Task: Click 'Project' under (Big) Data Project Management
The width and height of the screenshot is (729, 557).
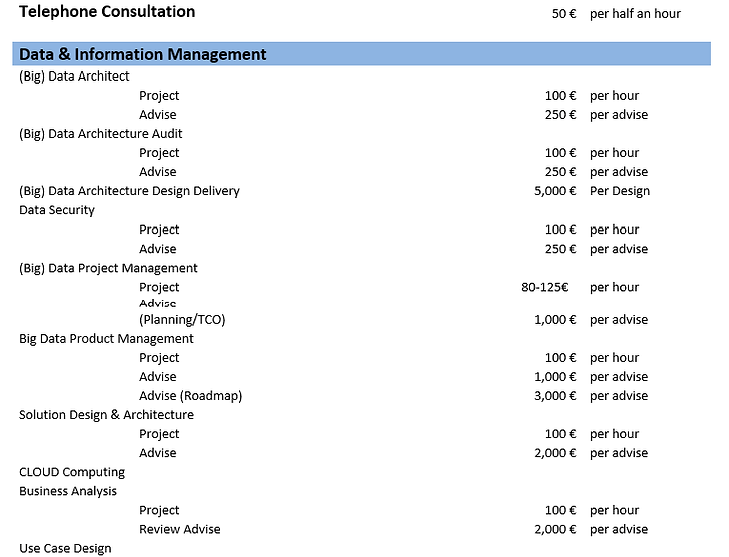Action: [159, 287]
